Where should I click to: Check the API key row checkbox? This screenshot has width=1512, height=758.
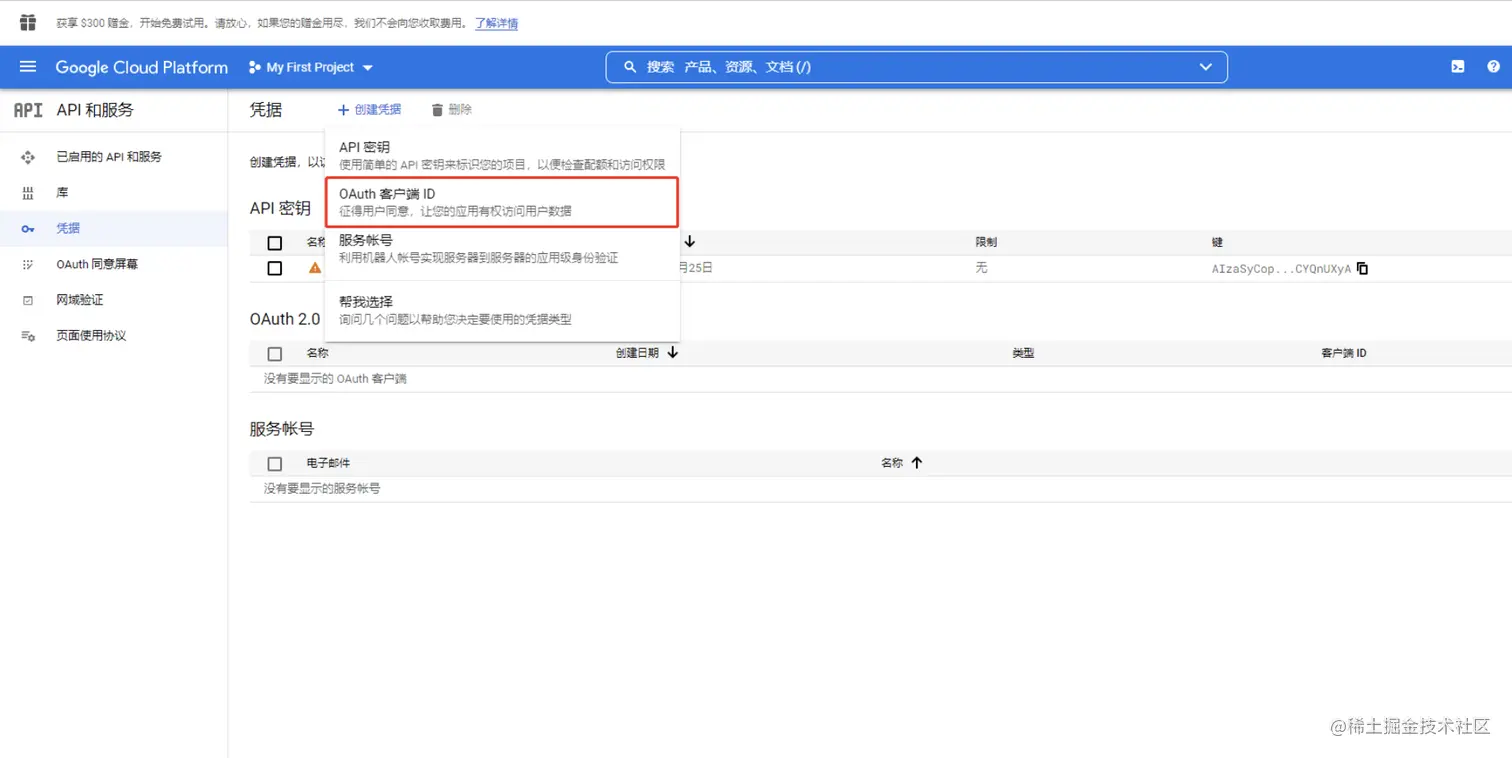point(275,268)
